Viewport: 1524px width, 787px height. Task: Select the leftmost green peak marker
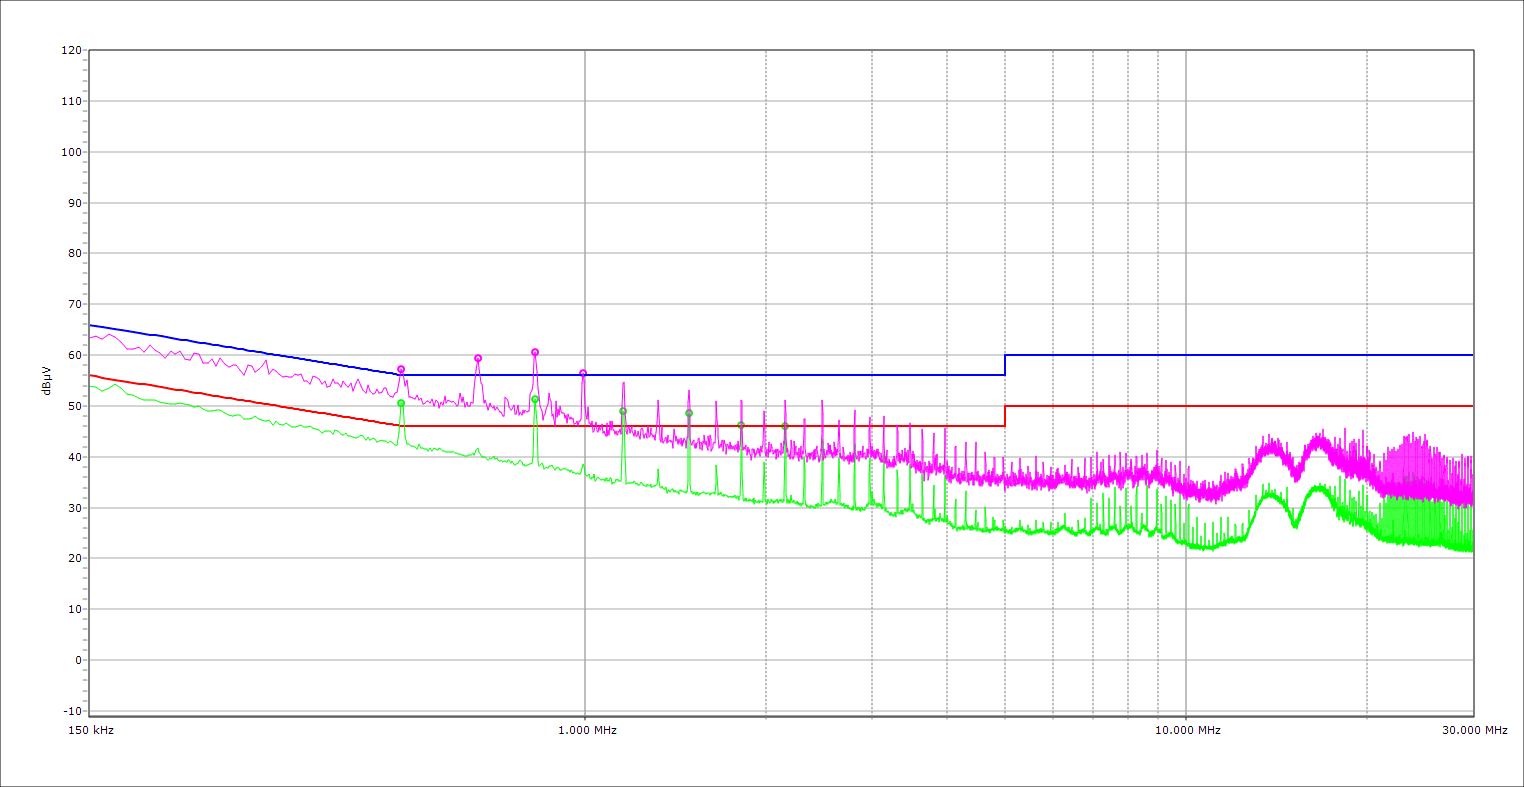(401, 403)
